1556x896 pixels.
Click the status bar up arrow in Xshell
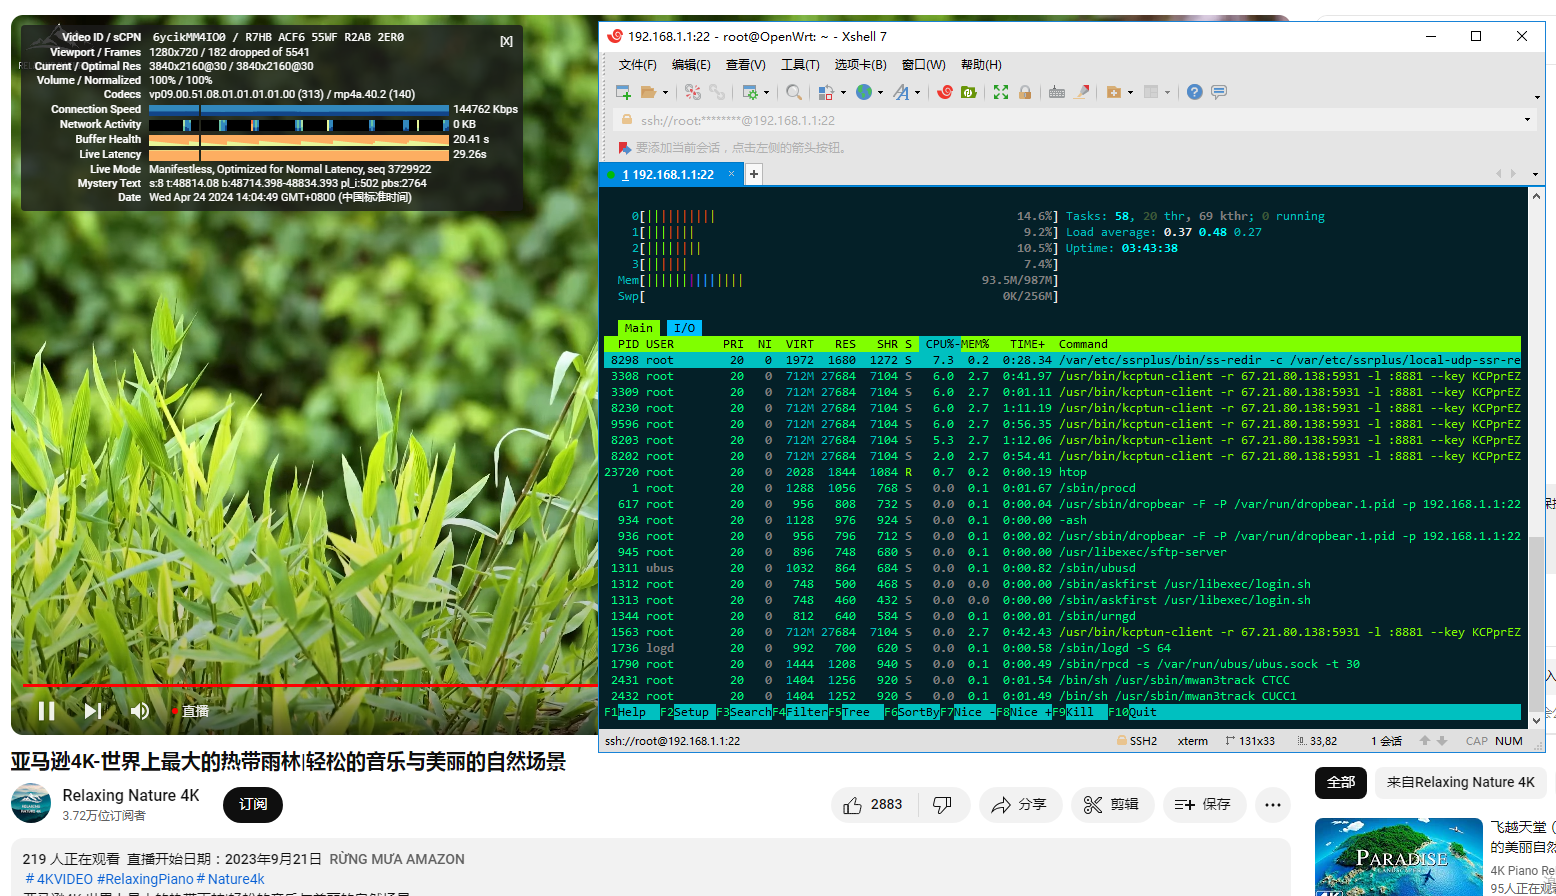pos(1425,741)
